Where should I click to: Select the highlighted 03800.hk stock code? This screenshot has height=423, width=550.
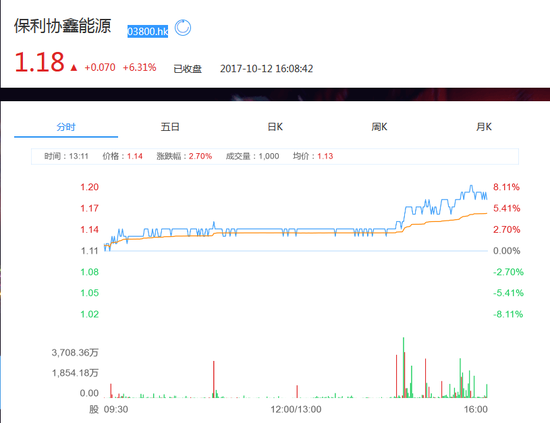coord(147,32)
